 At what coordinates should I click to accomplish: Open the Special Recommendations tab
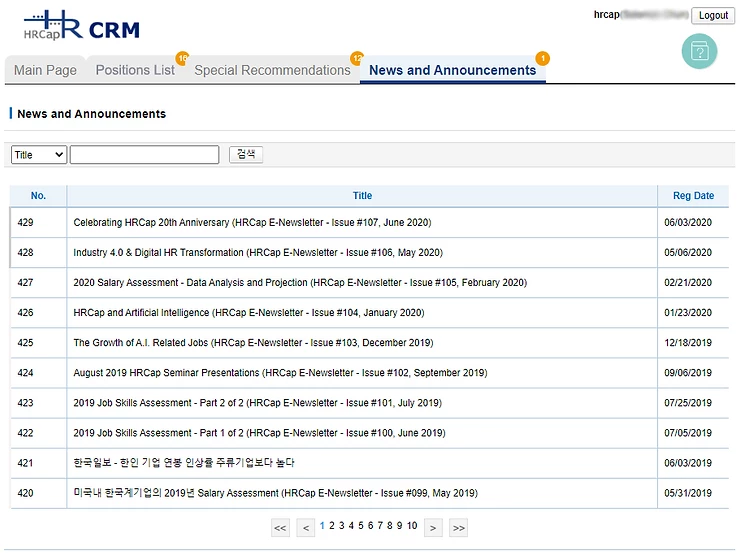tap(272, 70)
